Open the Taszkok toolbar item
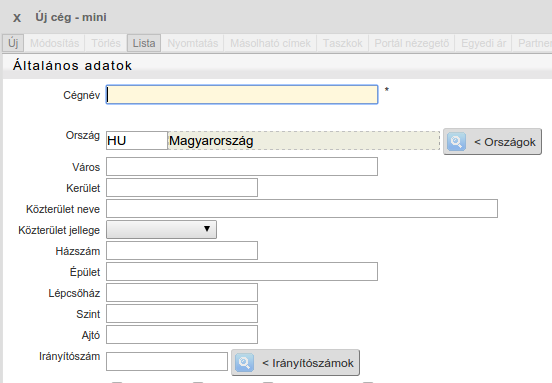 (x=343, y=43)
